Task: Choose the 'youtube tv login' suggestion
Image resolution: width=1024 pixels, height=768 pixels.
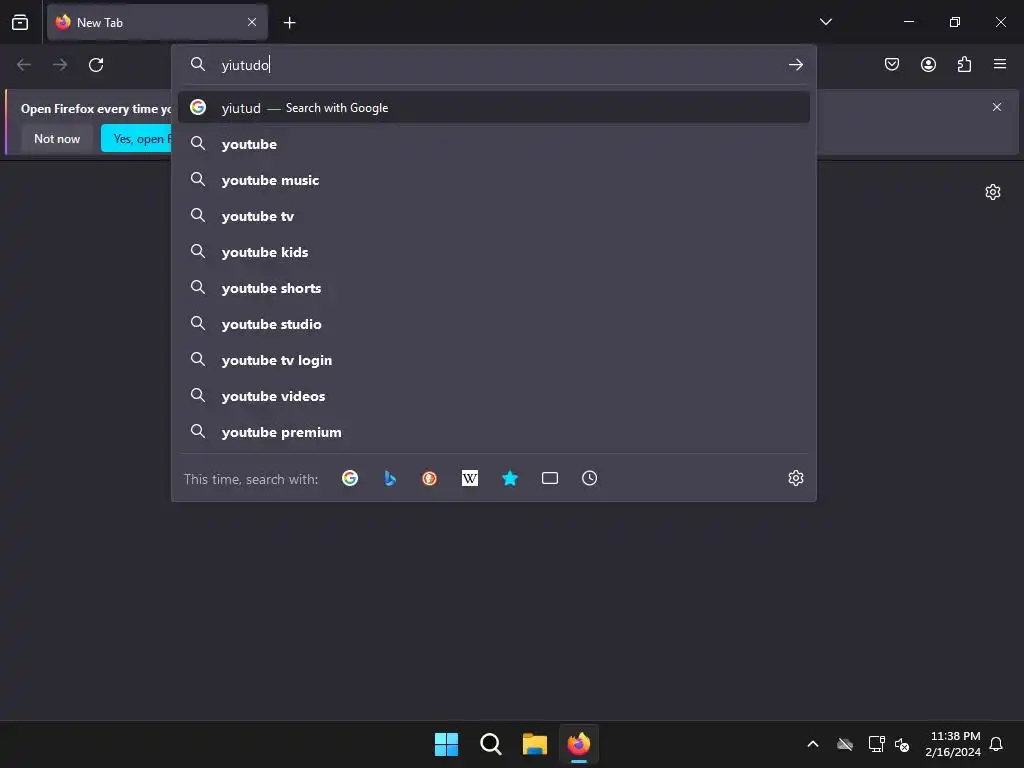Action: coord(494,360)
